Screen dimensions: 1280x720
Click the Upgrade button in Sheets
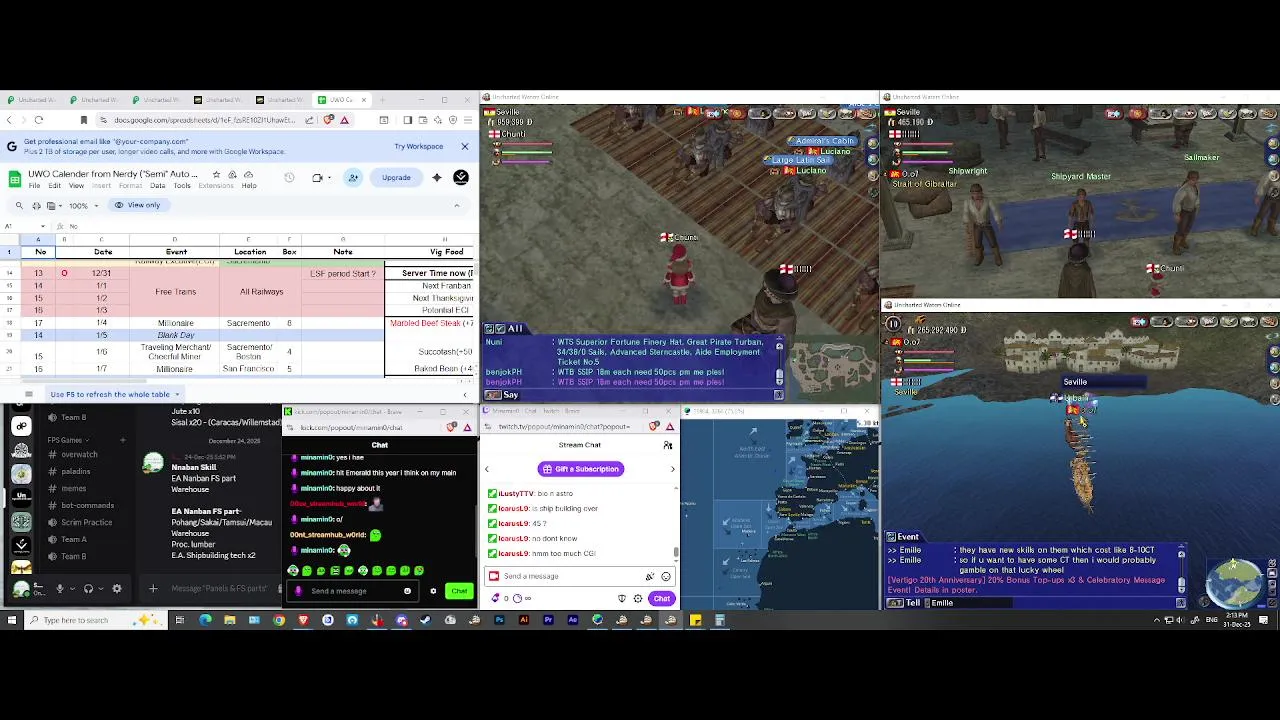point(396,178)
